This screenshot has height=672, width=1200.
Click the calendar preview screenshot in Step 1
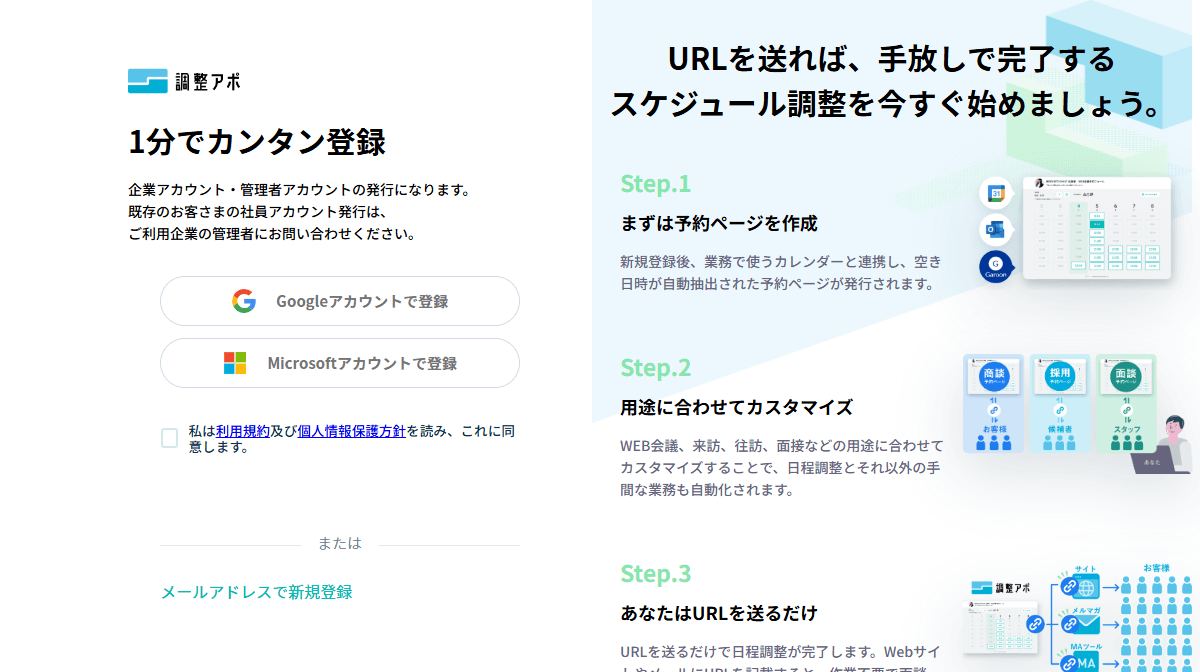coord(1098,228)
